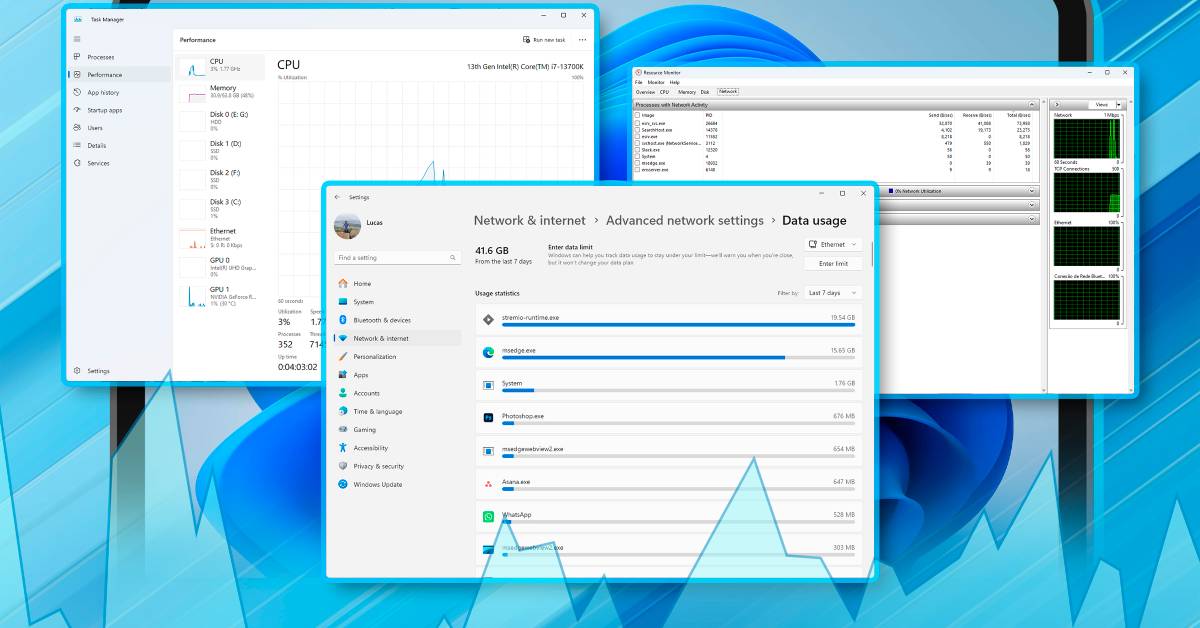This screenshot has width=1200, height=628.
Task: Check the SearchHost.exe process checkbox
Action: click(637, 129)
